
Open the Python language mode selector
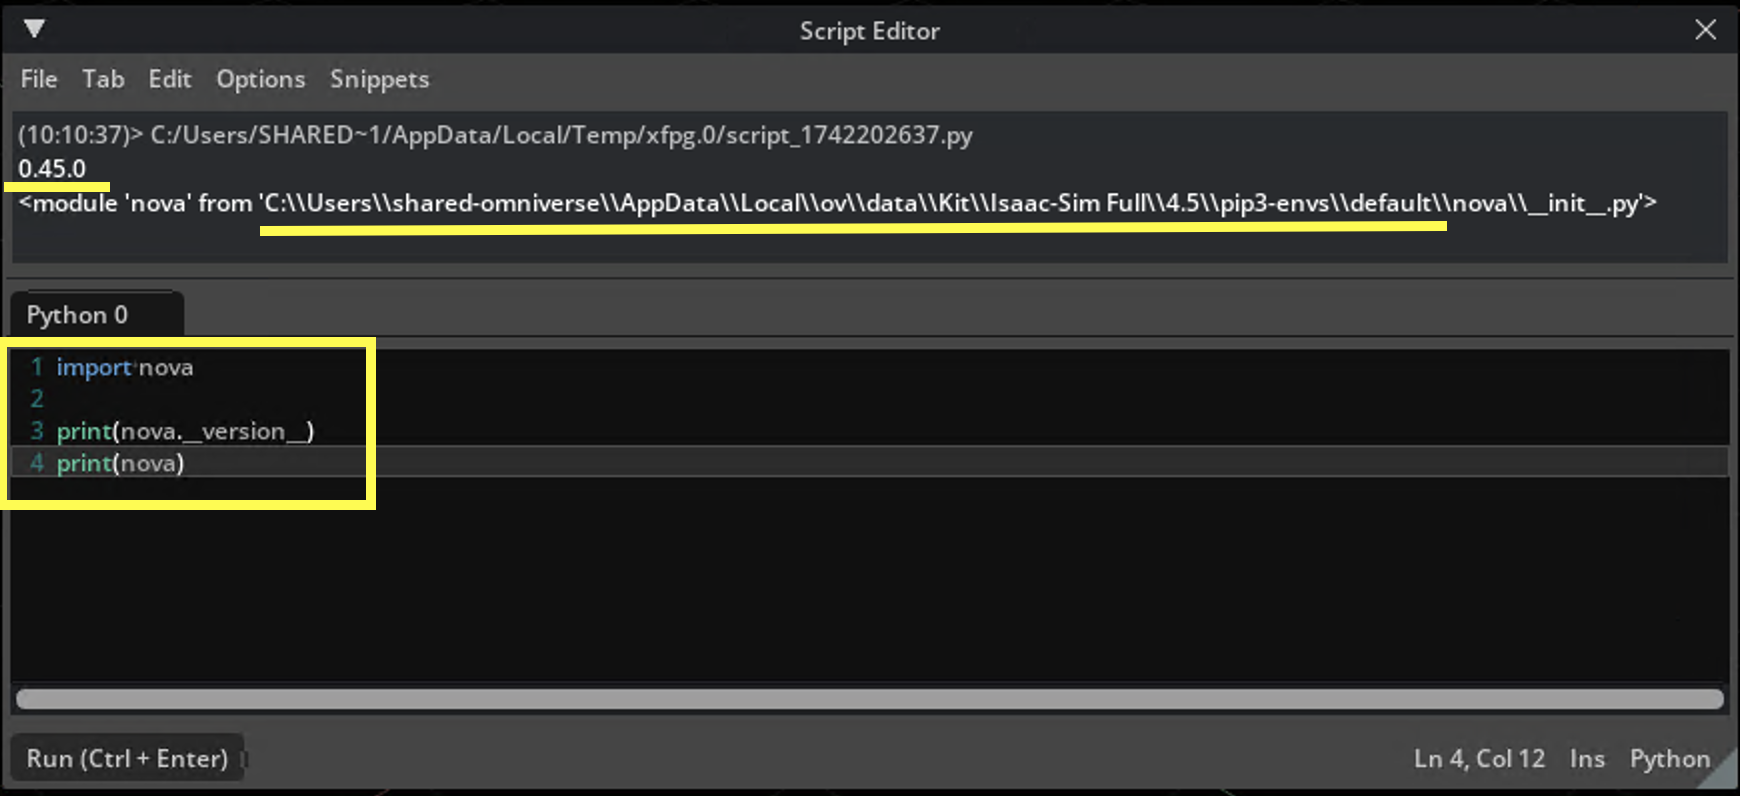1668,758
